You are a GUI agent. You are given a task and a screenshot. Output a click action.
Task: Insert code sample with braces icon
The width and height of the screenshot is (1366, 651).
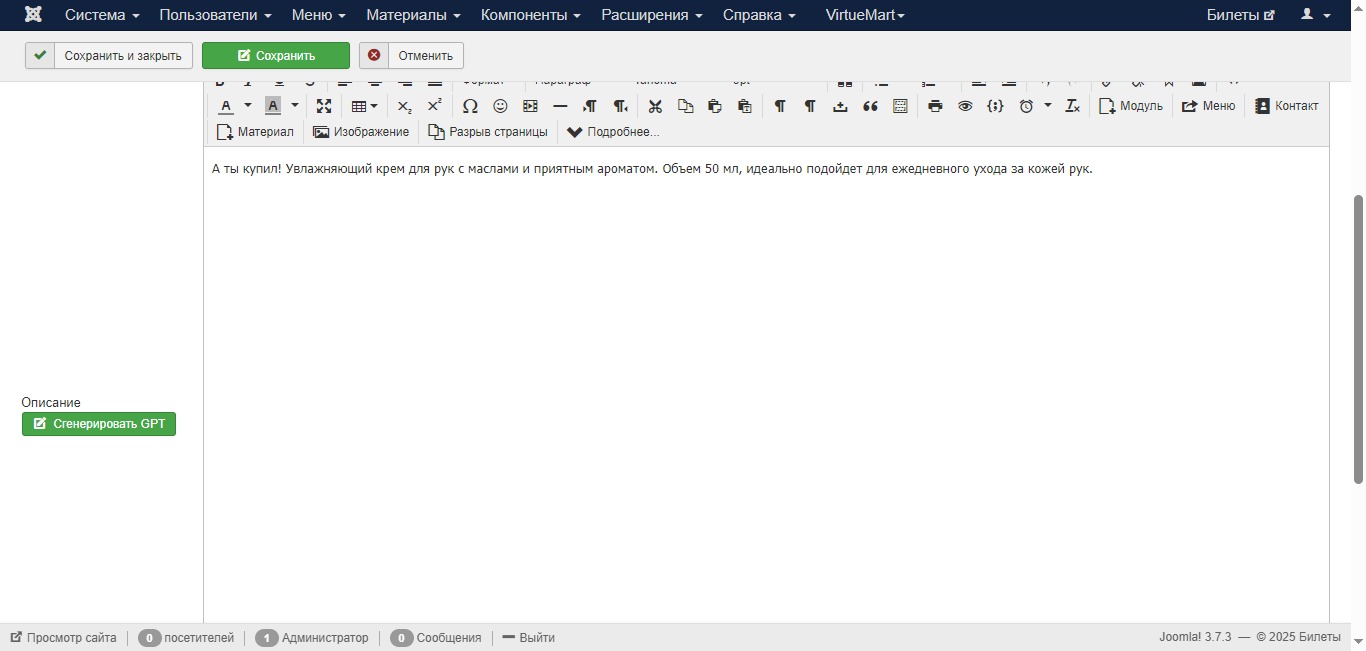pos(995,106)
